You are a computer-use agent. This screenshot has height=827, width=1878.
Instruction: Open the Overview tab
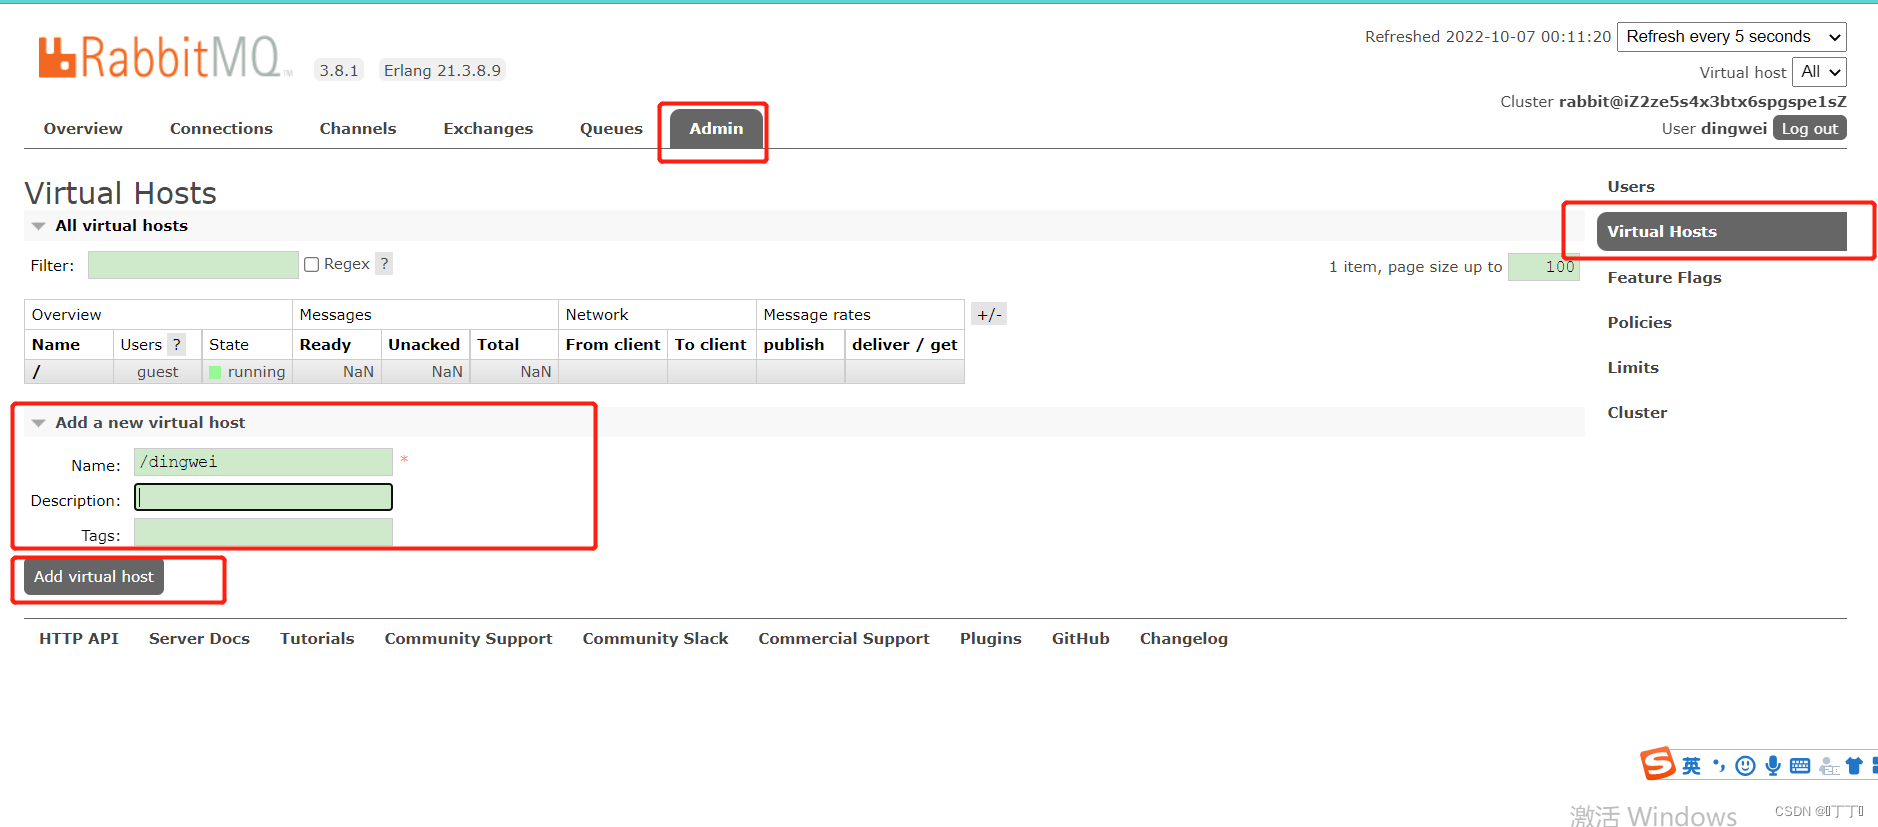(x=83, y=128)
